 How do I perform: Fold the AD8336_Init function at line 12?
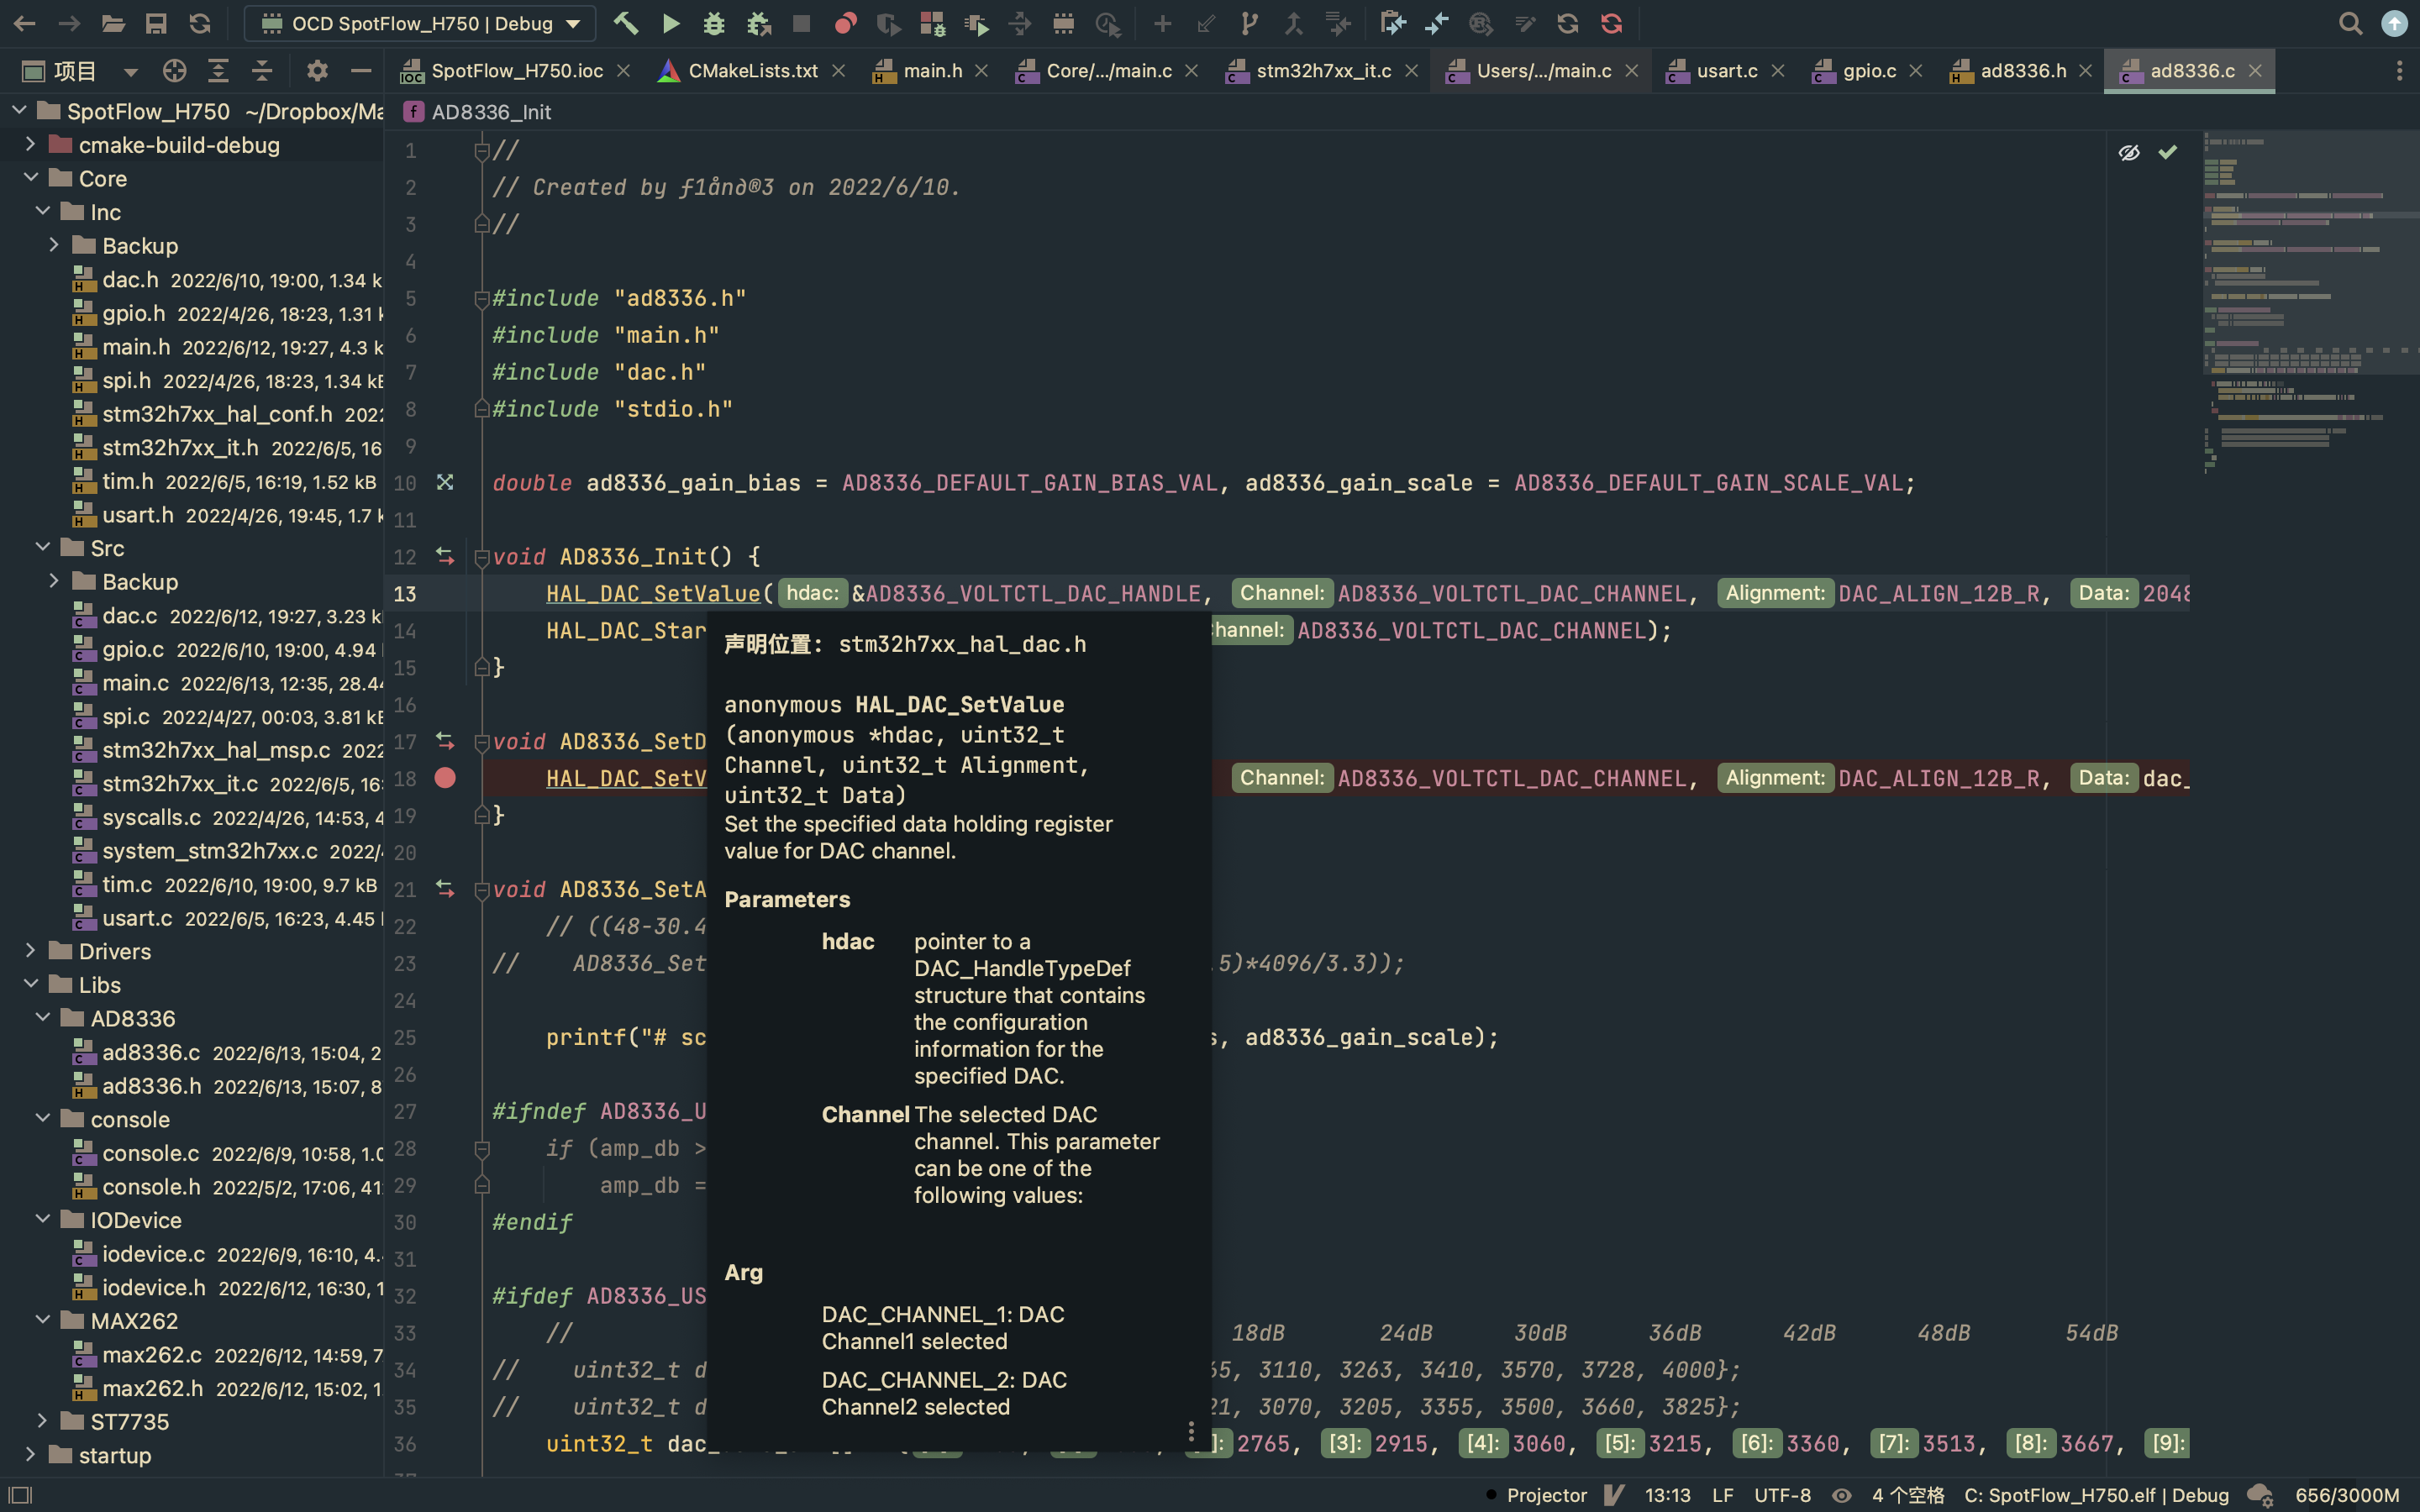481,557
